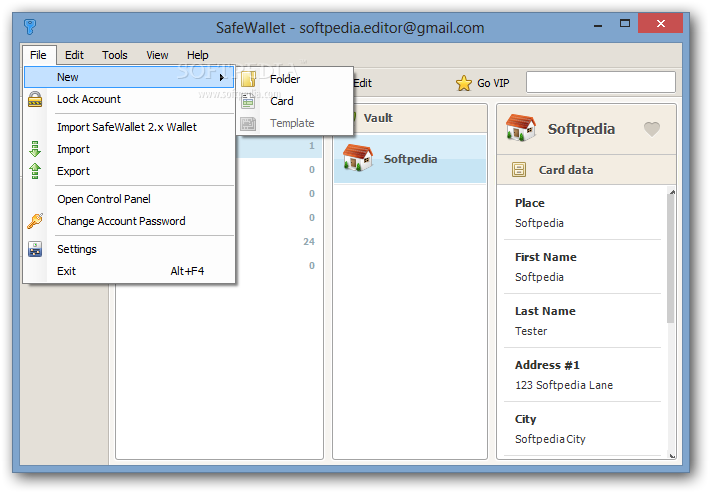Choose Lock Account menu entry
This screenshot has height=493, width=710.
click(129, 99)
